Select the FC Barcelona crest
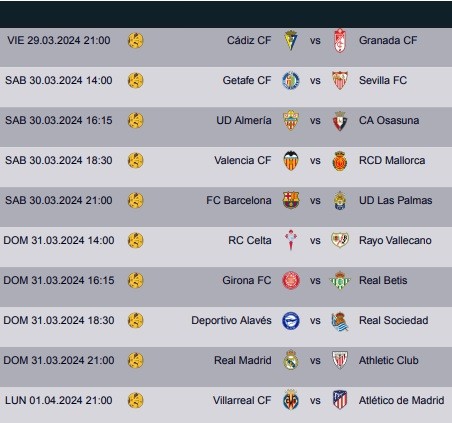This screenshot has height=423, width=452. [291, 200]
